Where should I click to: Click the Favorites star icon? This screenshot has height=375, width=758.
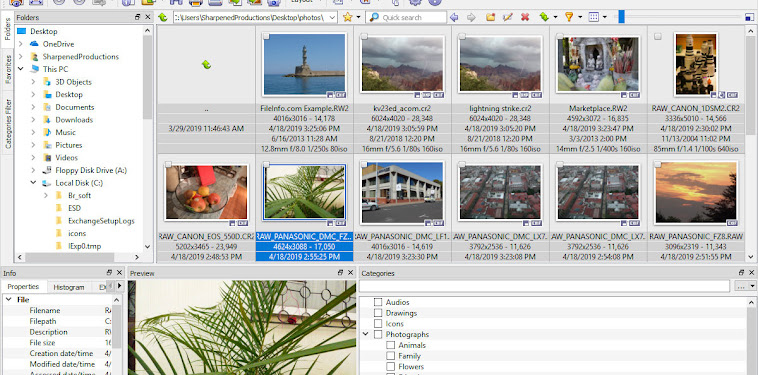347,17
